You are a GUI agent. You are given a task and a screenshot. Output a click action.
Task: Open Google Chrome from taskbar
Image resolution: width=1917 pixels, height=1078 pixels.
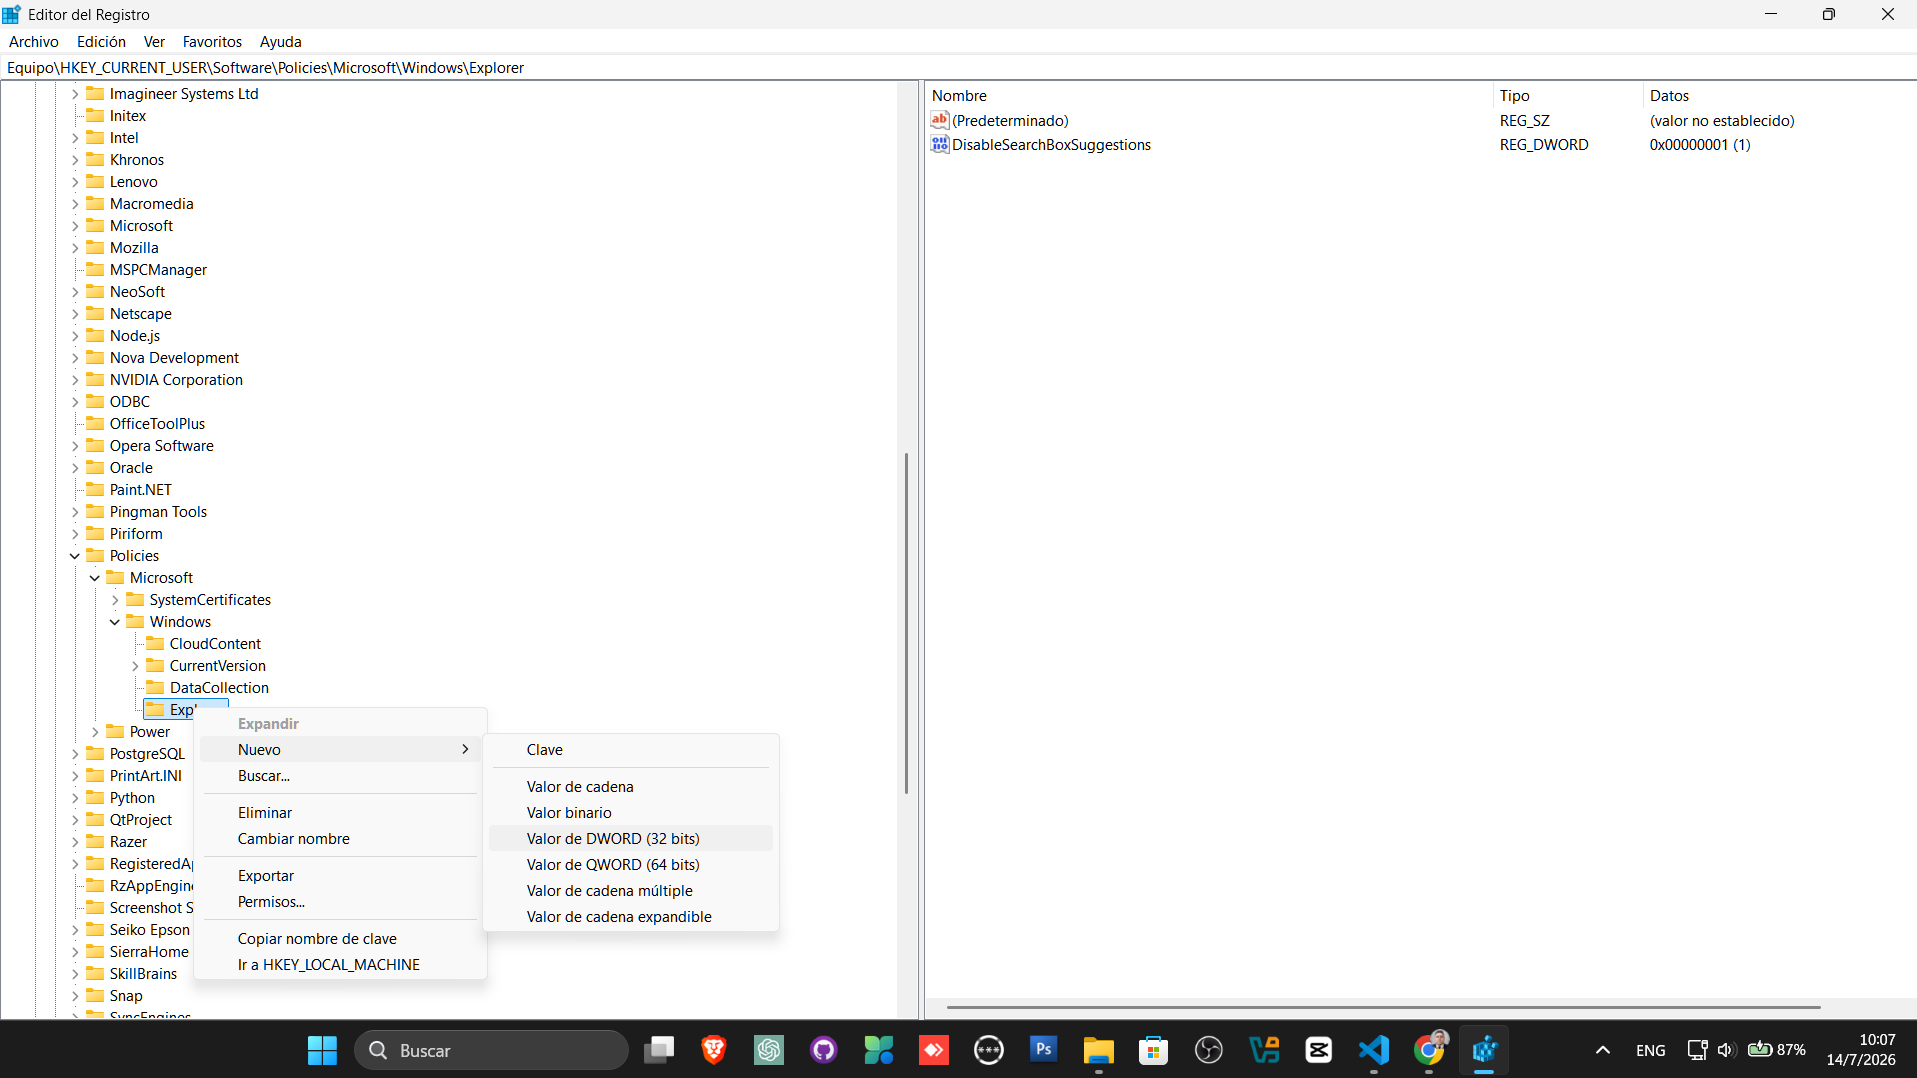click(x=1429, y=1050)
